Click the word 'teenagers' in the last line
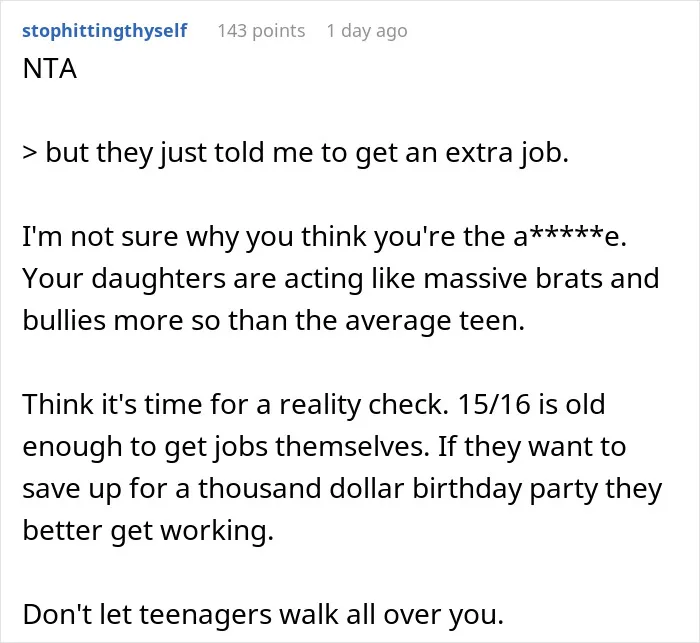 (x=204, y=615)
